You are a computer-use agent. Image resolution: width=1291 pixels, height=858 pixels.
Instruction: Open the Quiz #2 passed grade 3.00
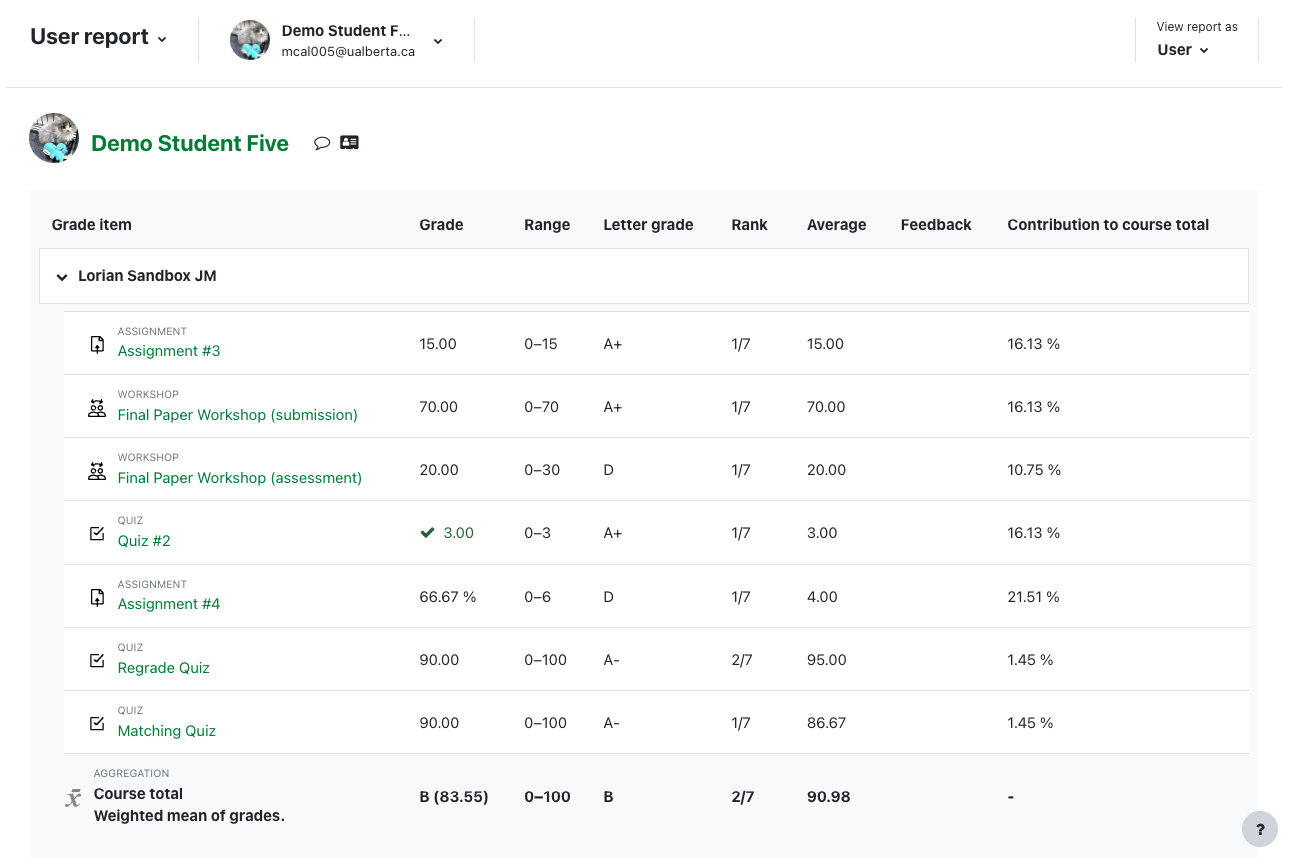pyautogui.click(x=458, y=533)
